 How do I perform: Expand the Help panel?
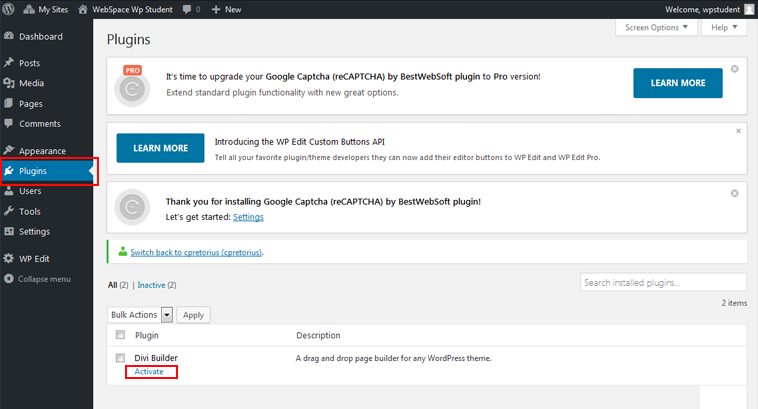click(x=724, y=28)
